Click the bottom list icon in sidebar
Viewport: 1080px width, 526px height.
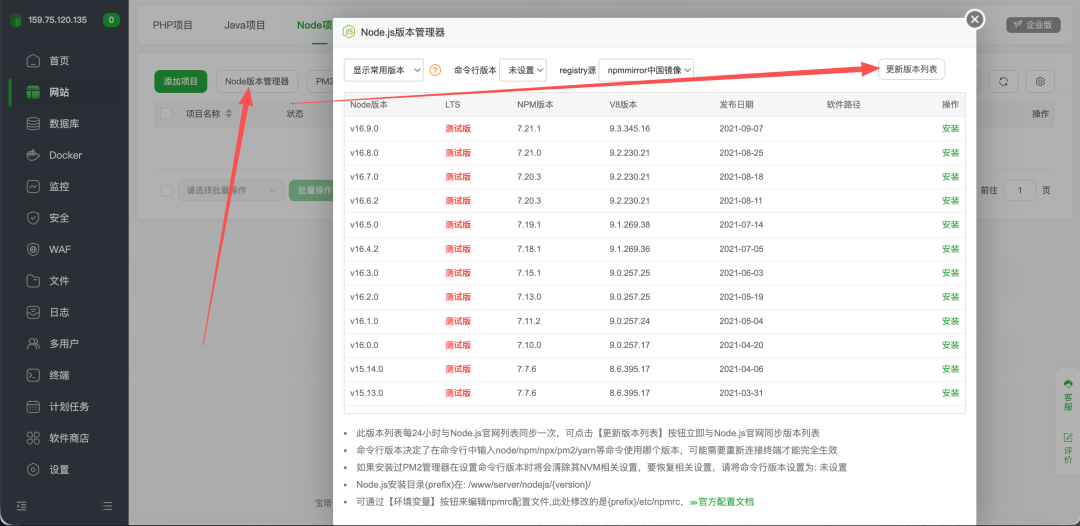point(107,505)
